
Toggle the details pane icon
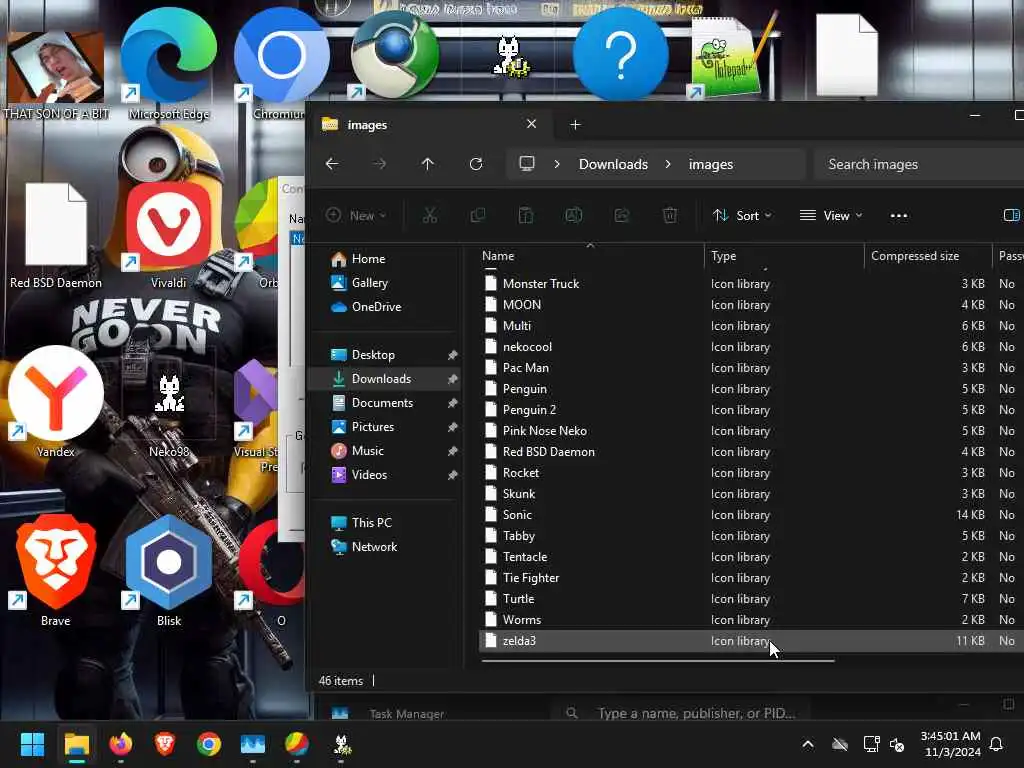tap(1012, 216)
